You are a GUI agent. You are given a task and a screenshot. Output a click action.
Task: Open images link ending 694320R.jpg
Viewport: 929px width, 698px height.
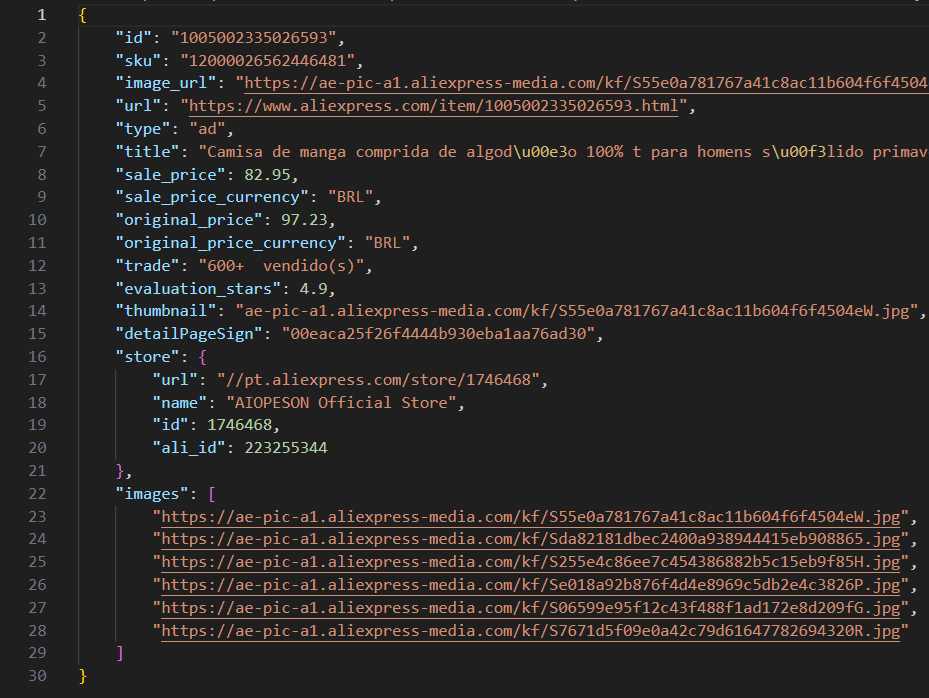point(530,630)
